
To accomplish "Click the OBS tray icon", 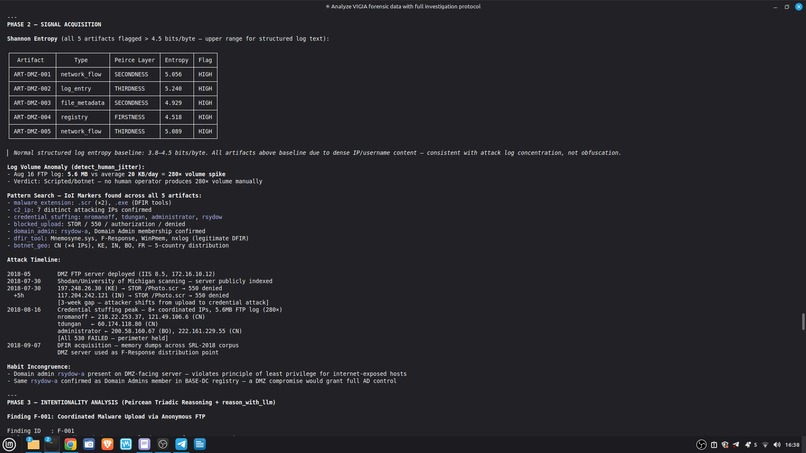I will [701, 445].
